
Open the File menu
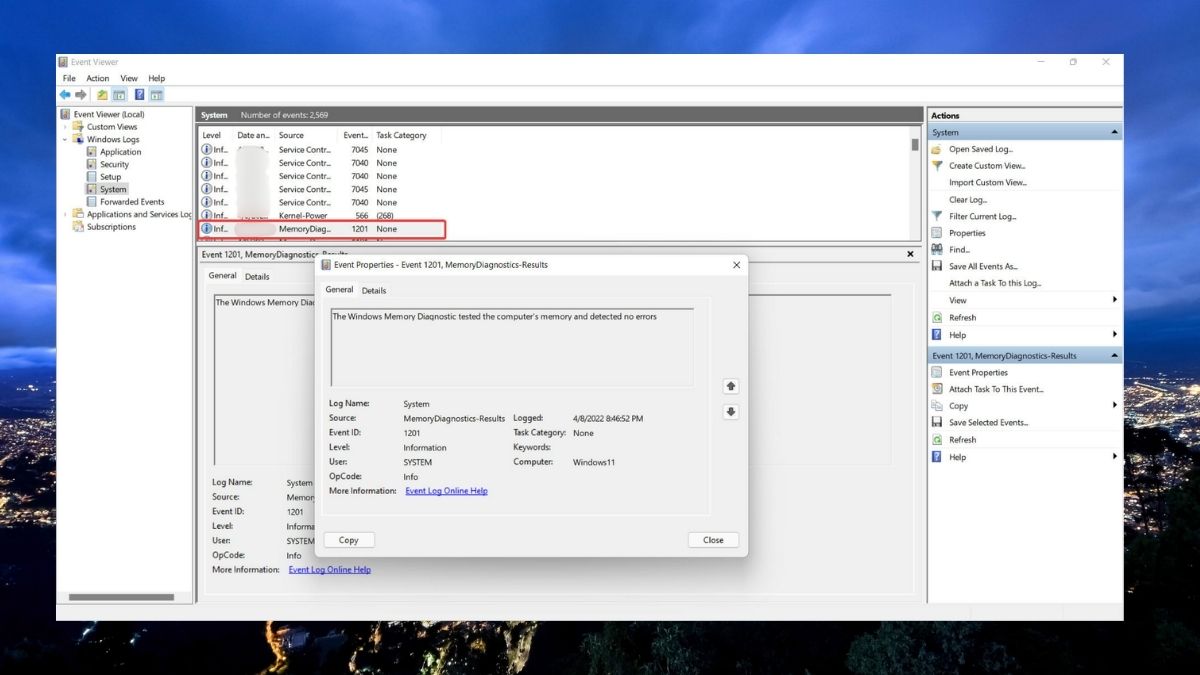69,78
